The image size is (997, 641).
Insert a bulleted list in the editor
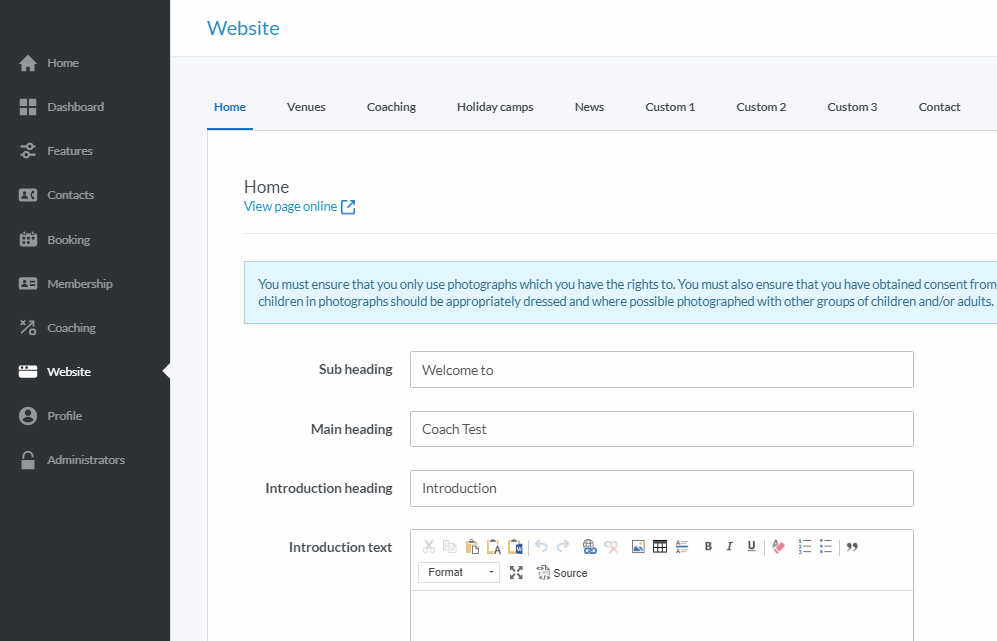[x=826, y=546]
